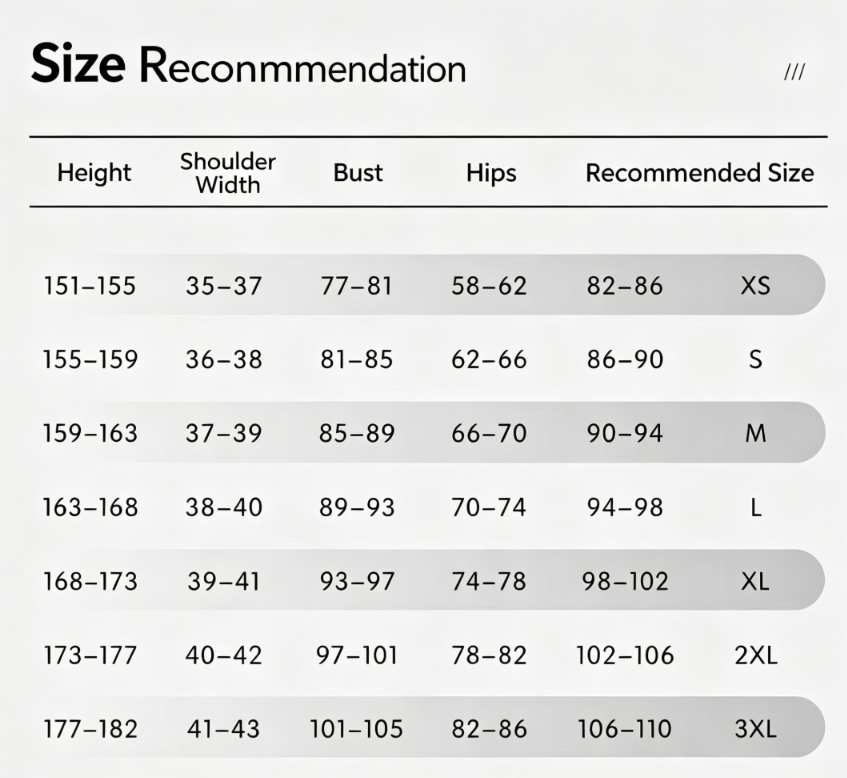Select the 2XL size label
847x778 pixels.
756,655
